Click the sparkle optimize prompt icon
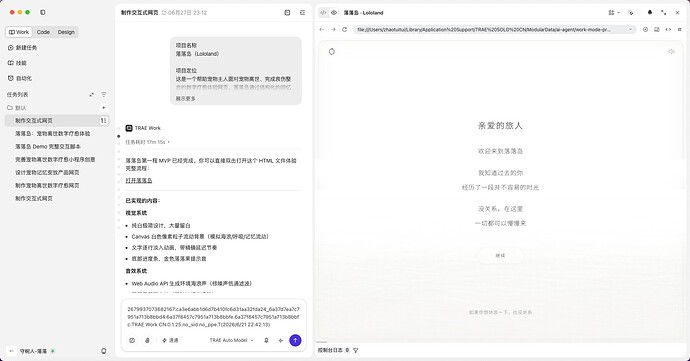Viewport: 690px width, 361px height. pyautogui.click(x=281, y=340)
